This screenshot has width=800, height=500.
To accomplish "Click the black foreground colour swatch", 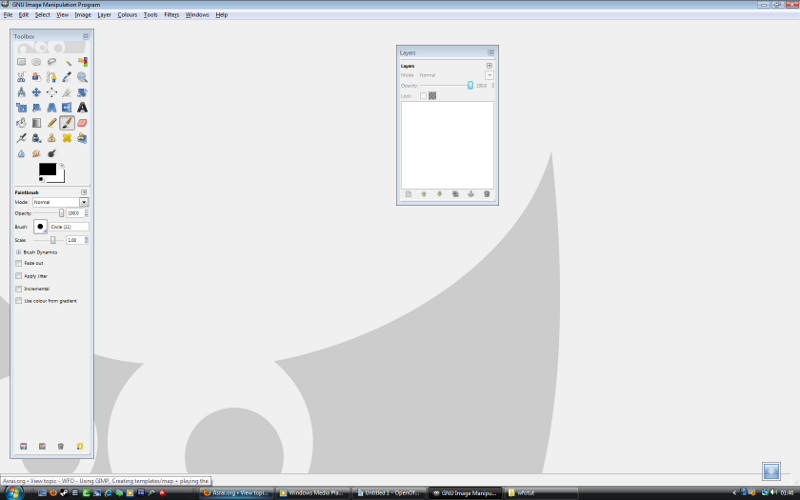I will click(x=47, y=169).
